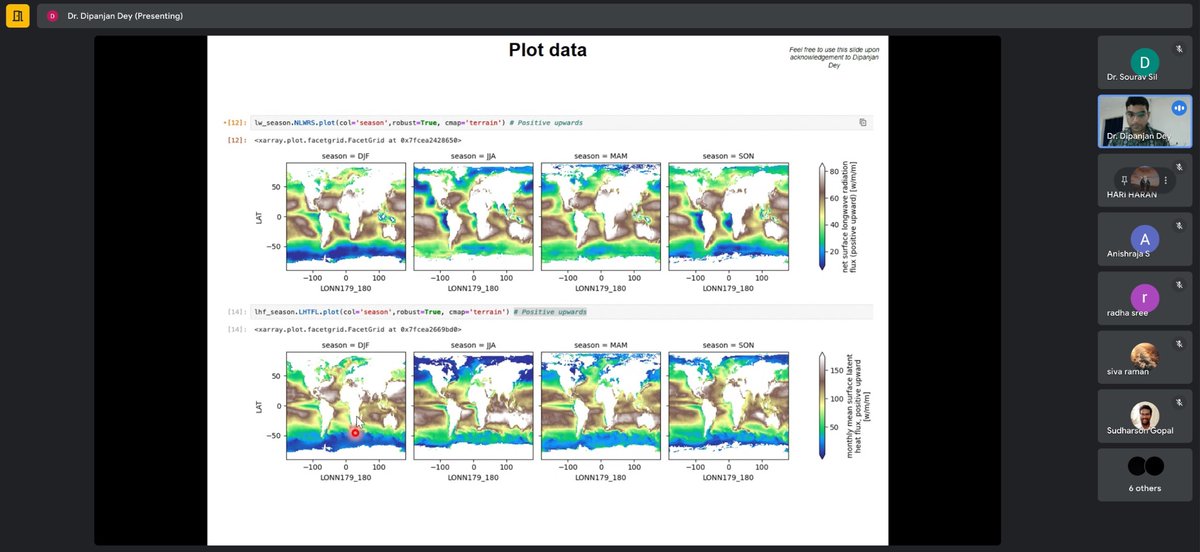Click the '[14]:' input cell number
Image resolution: width=1200 pixels, height=552 pixels.
tap(237, 312)
